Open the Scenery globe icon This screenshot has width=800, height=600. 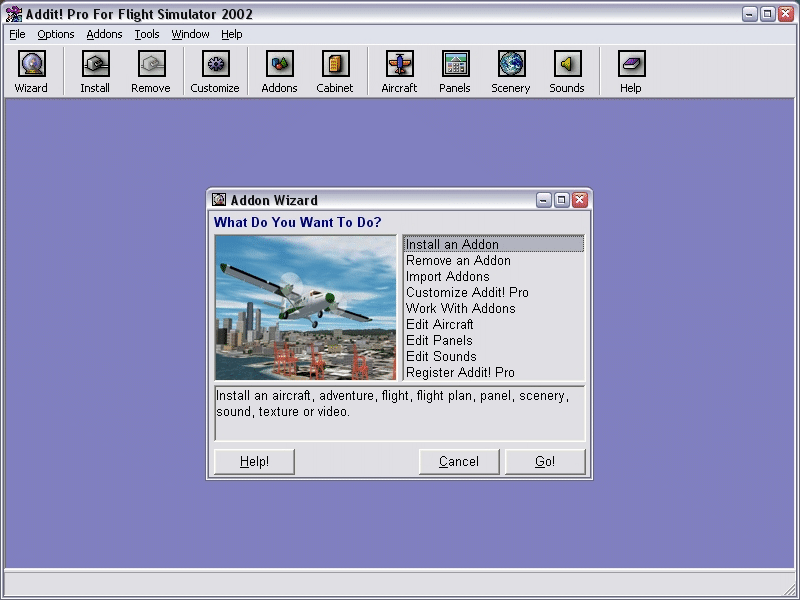tap(511, 64)
